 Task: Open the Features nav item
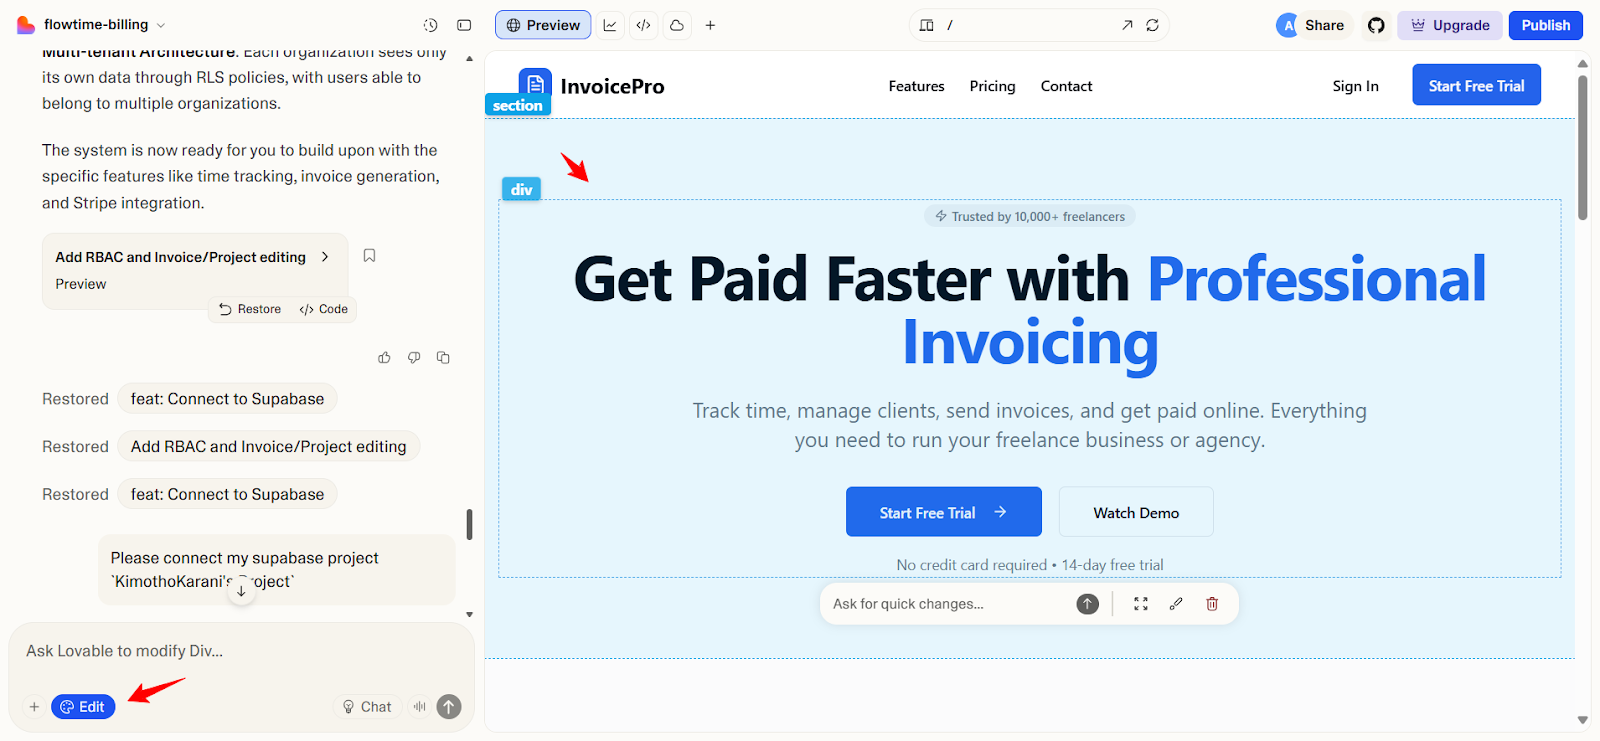pos(916,86)
